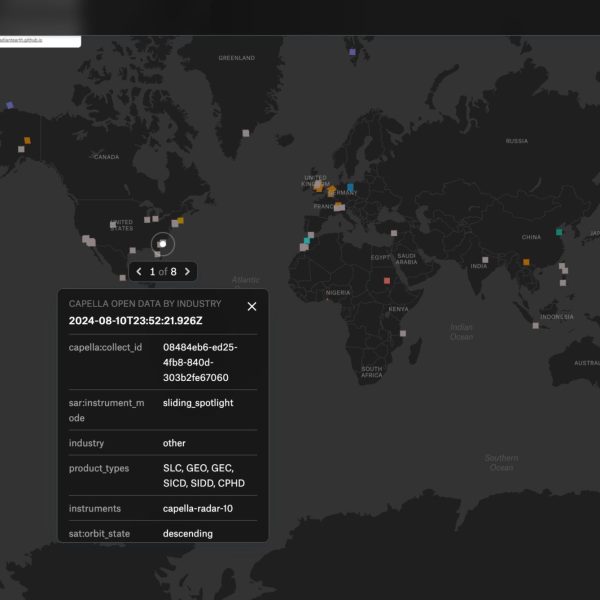Image resolution: width=600 pixels, height=600 pixels.
Task: Select the gray marker in Alaska
Action: point(21,149)
